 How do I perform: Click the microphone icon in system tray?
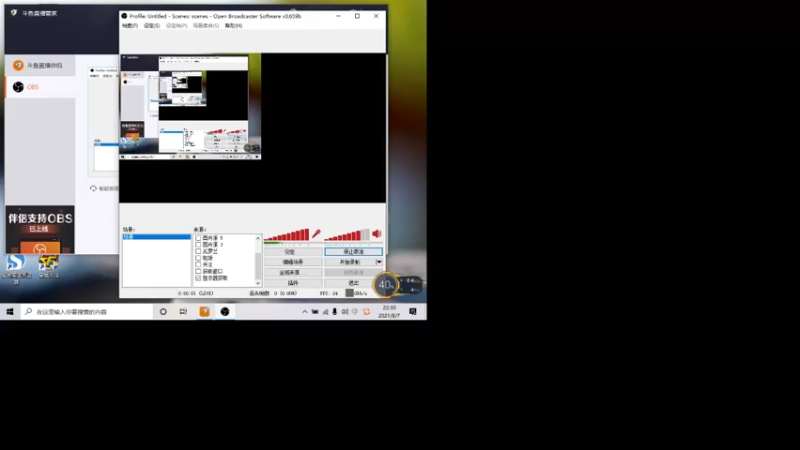[335, 311]
